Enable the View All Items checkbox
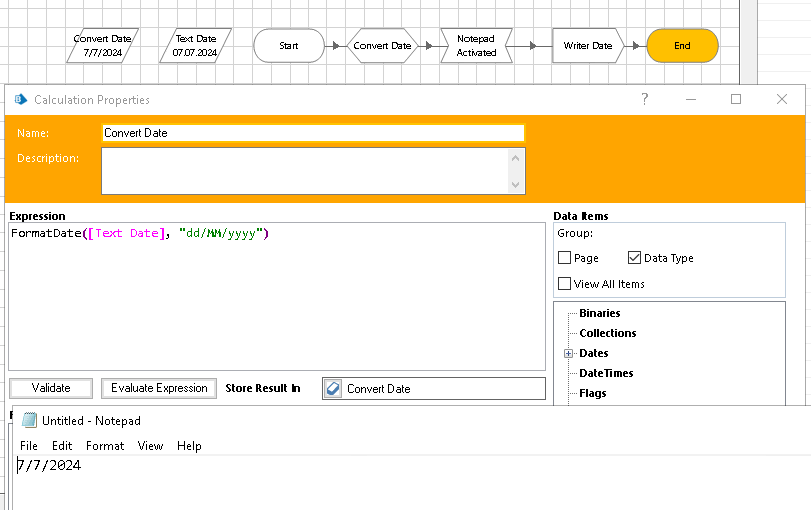The height and width of the screenshot is (510, 811). point(565,284)
